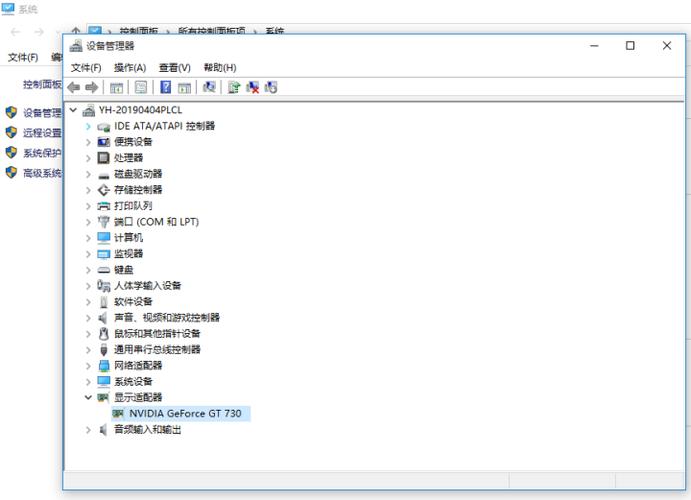The image size is (691, 500).
Task: Expand the 通用串行总线控制器 node
Action: coord(88,350)
